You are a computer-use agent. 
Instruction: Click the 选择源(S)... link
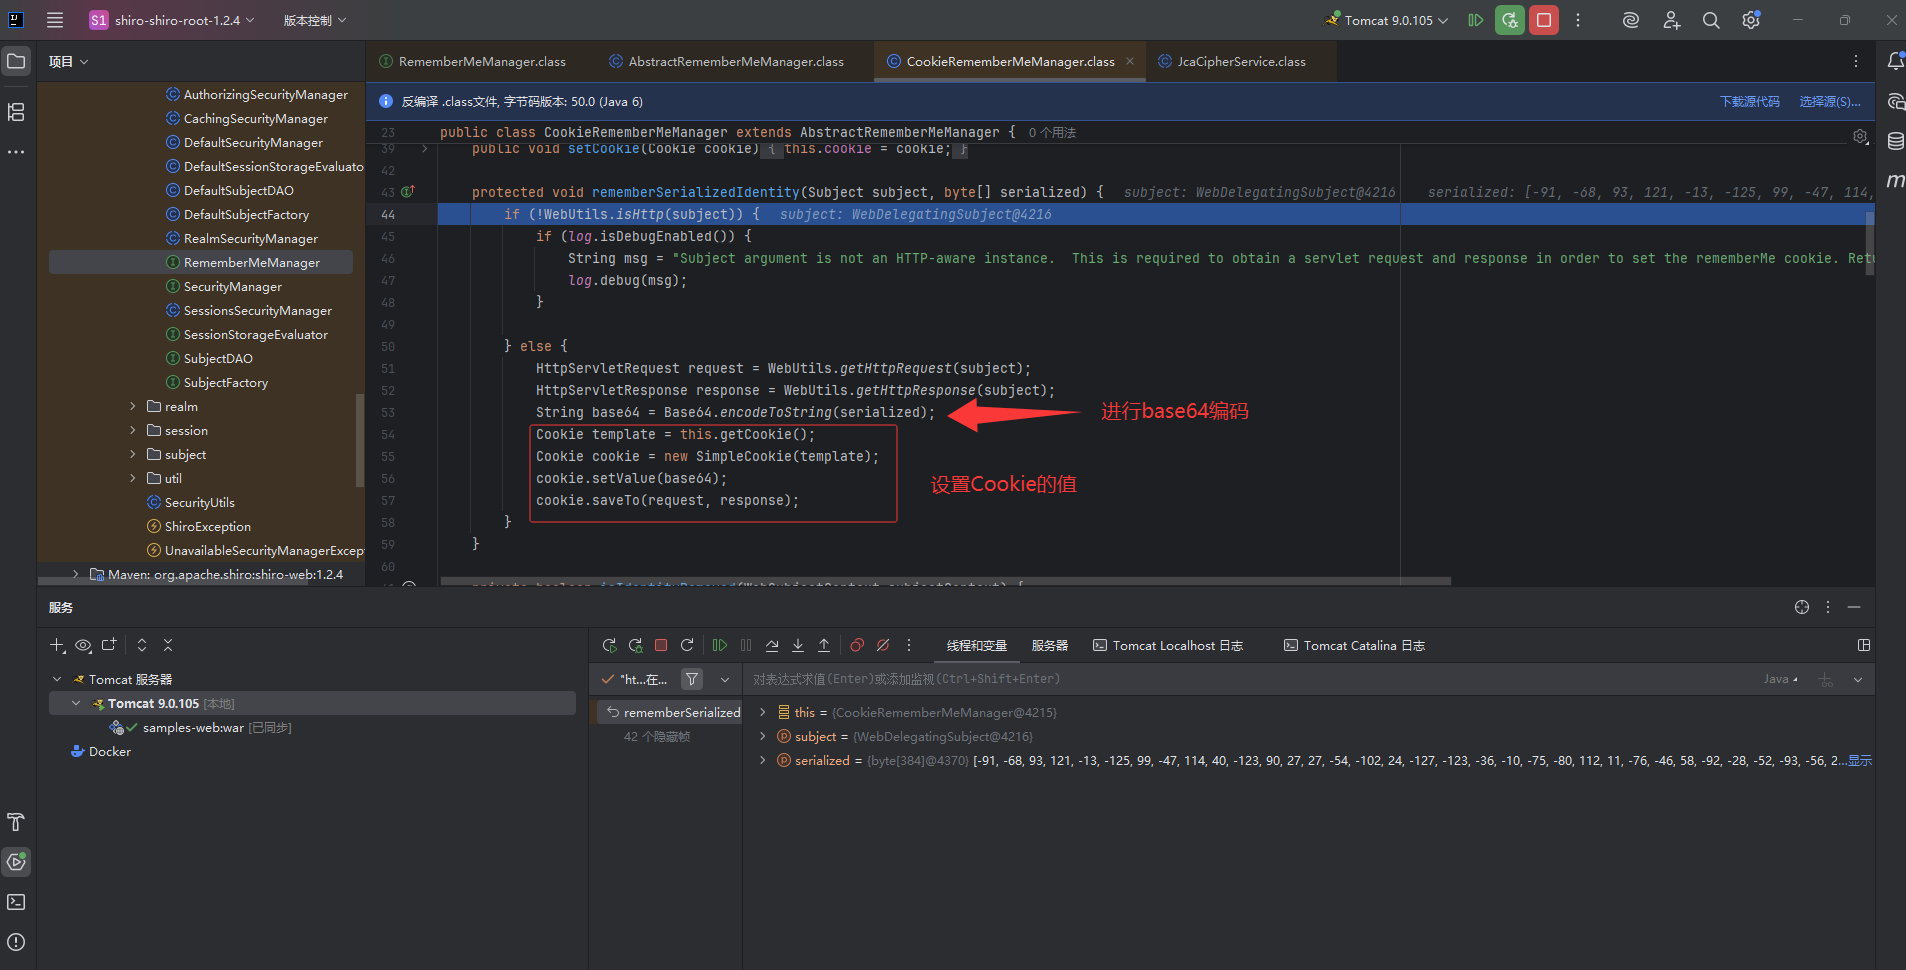click(x=1829, y=102)
